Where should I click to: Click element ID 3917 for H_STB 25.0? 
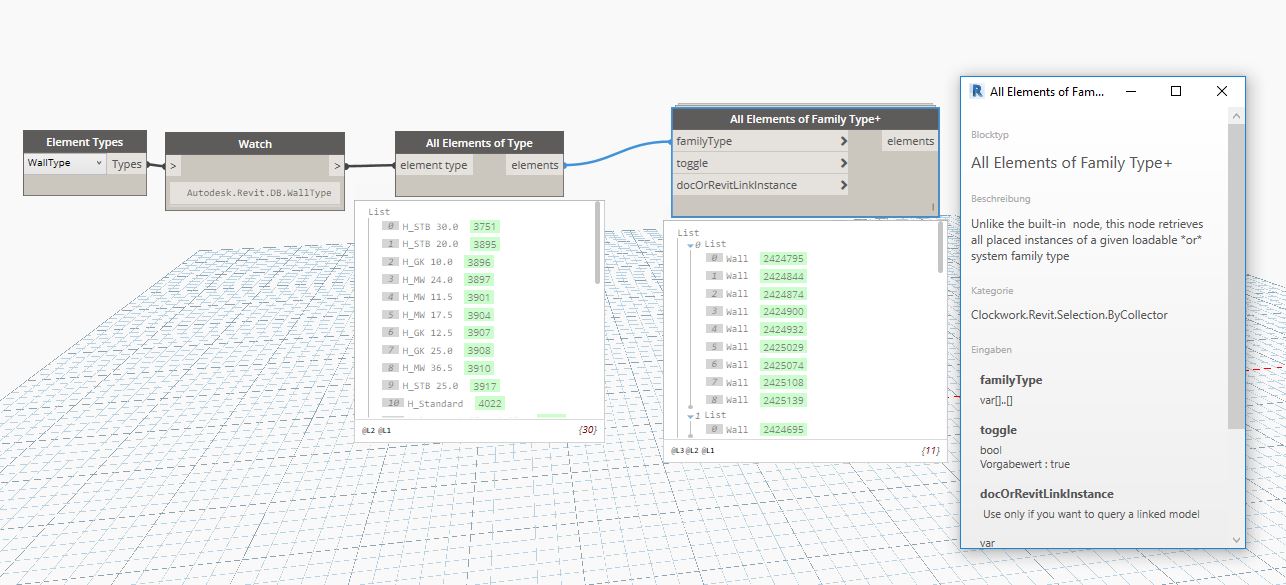(x=484, y=386)
